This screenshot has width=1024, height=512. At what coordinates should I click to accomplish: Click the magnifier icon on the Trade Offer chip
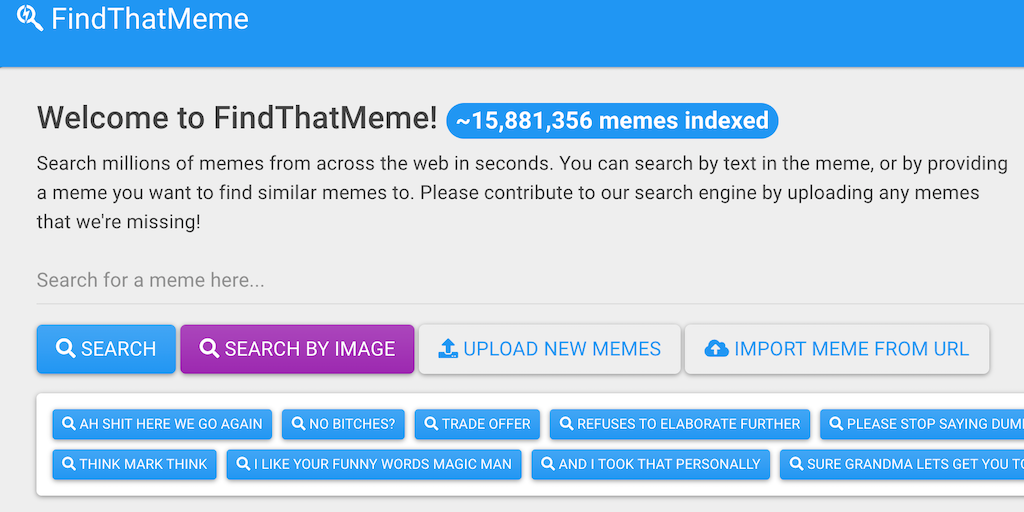tap(431, 424)
